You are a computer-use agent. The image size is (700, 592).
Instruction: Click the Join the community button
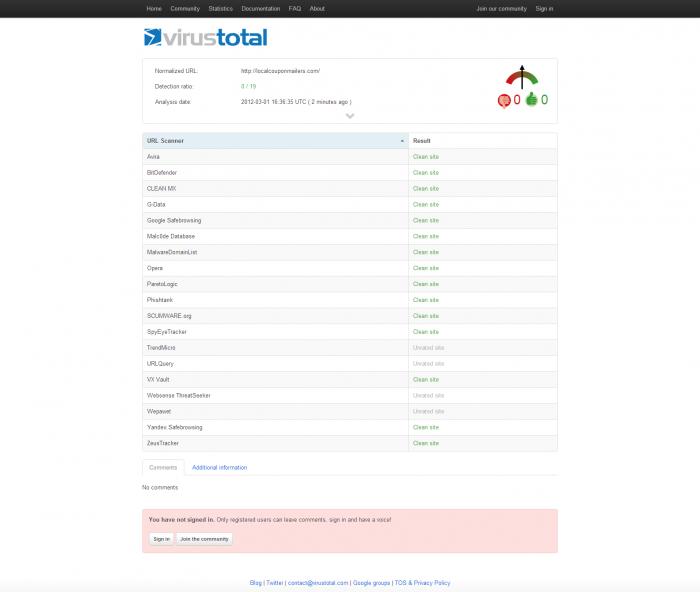204,539
